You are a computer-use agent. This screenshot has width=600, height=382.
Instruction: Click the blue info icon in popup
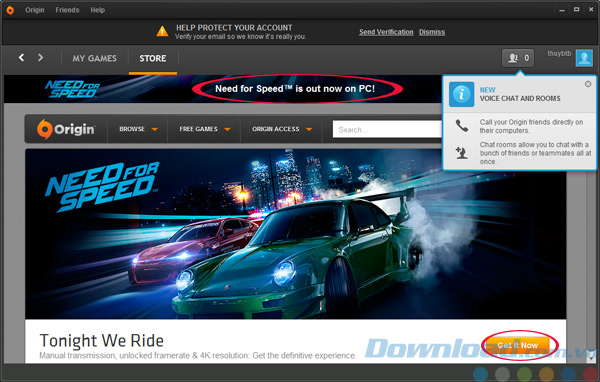coord(461,94)
